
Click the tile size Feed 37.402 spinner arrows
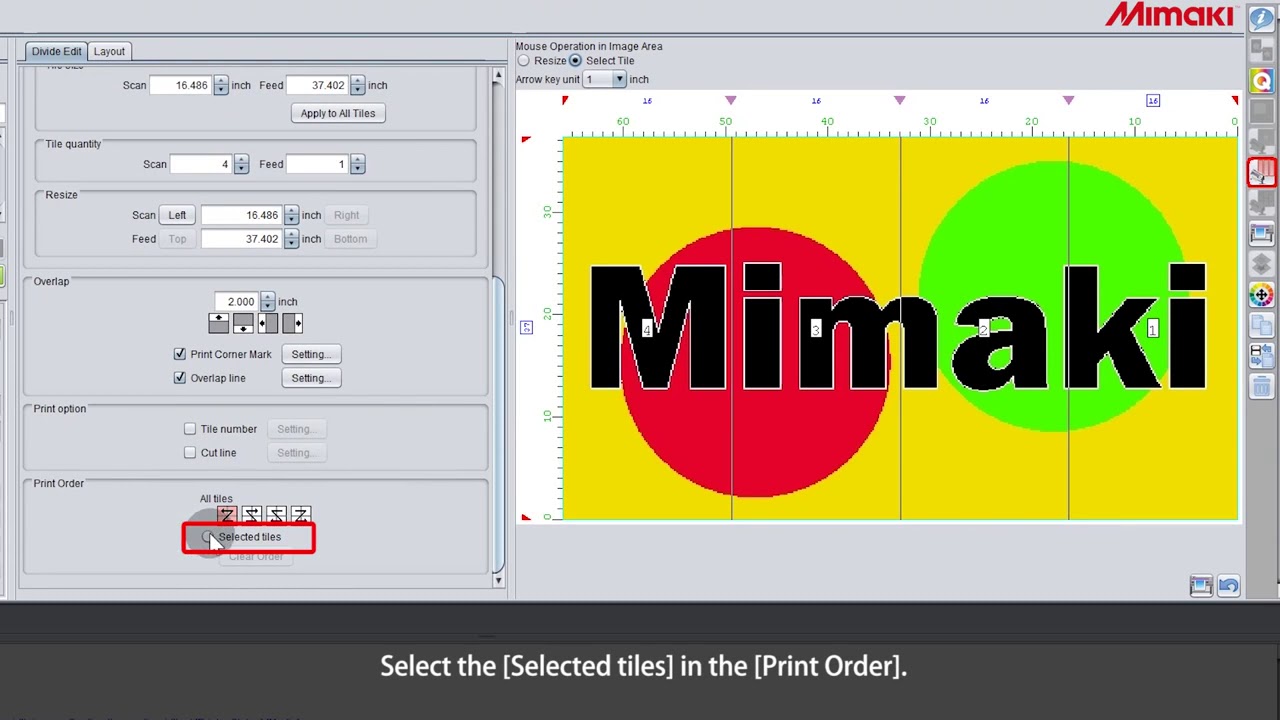[357, 85]
